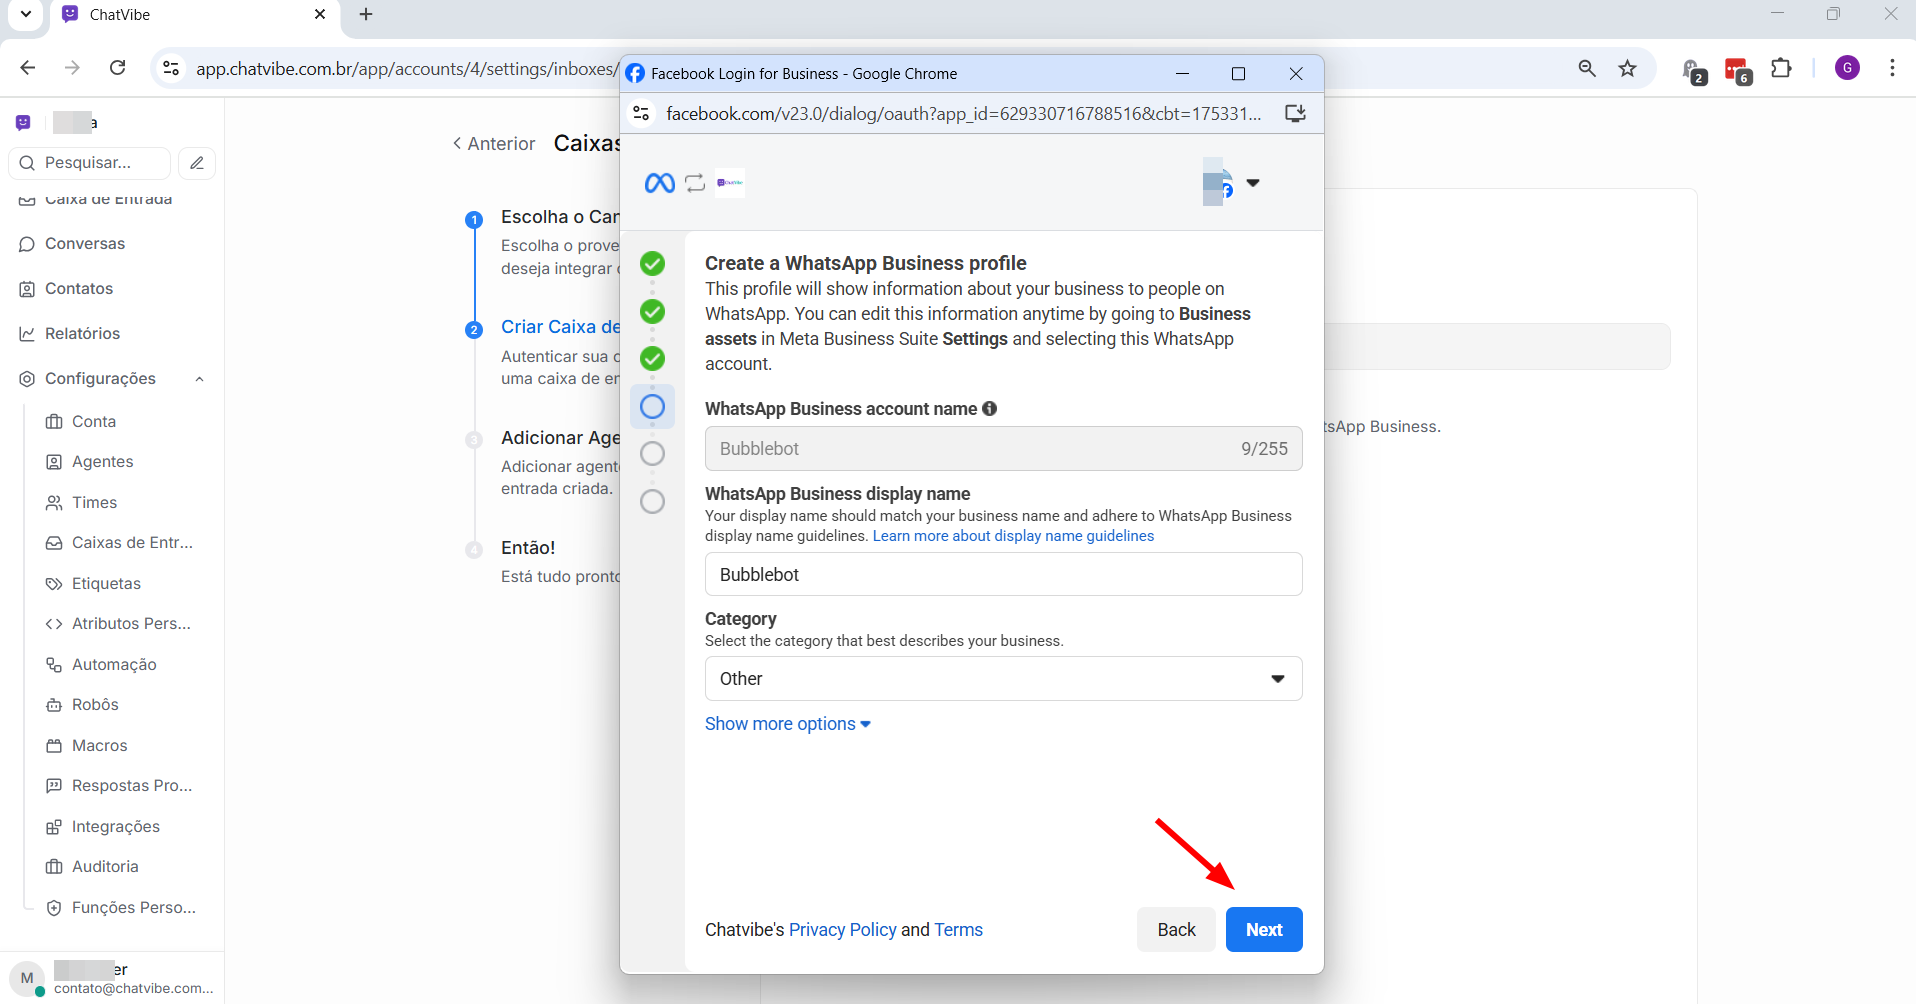Open the Chrome three-dot menu
This screenshot has height=1004, width=1916.
coord(1892,68)
